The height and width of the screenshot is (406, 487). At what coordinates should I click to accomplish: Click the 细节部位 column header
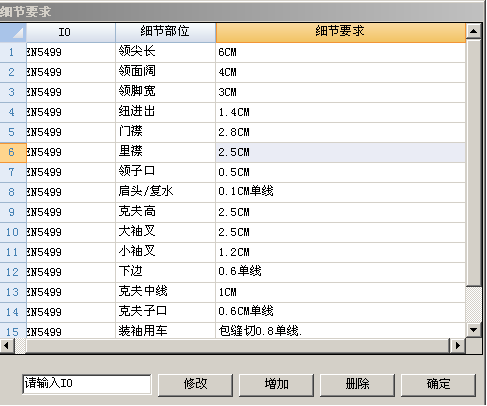click(x=166, y=32)
